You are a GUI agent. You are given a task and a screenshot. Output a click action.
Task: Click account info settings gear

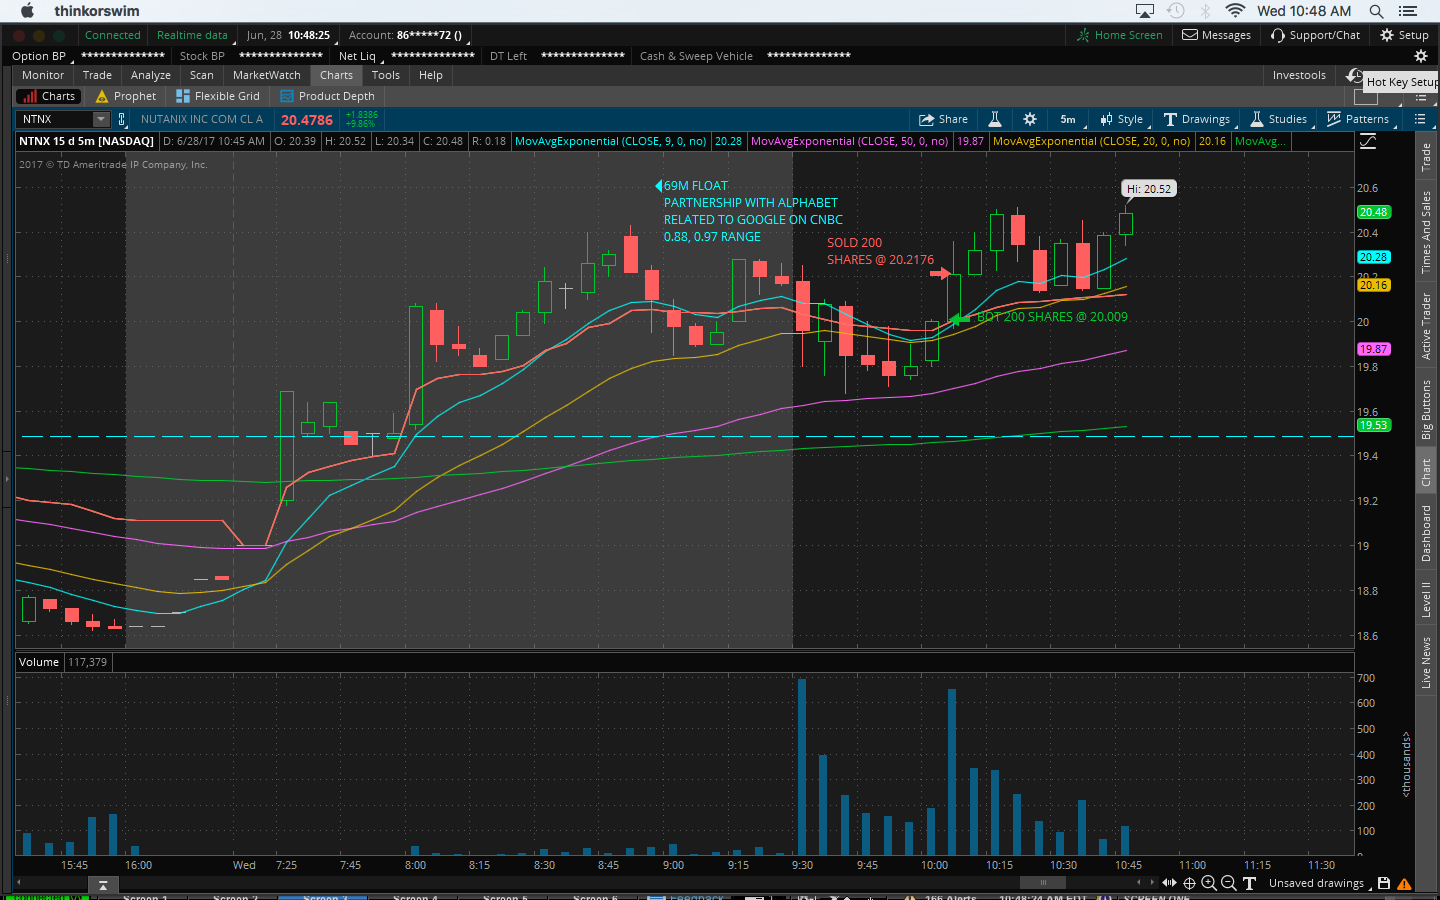(1420, 56)
